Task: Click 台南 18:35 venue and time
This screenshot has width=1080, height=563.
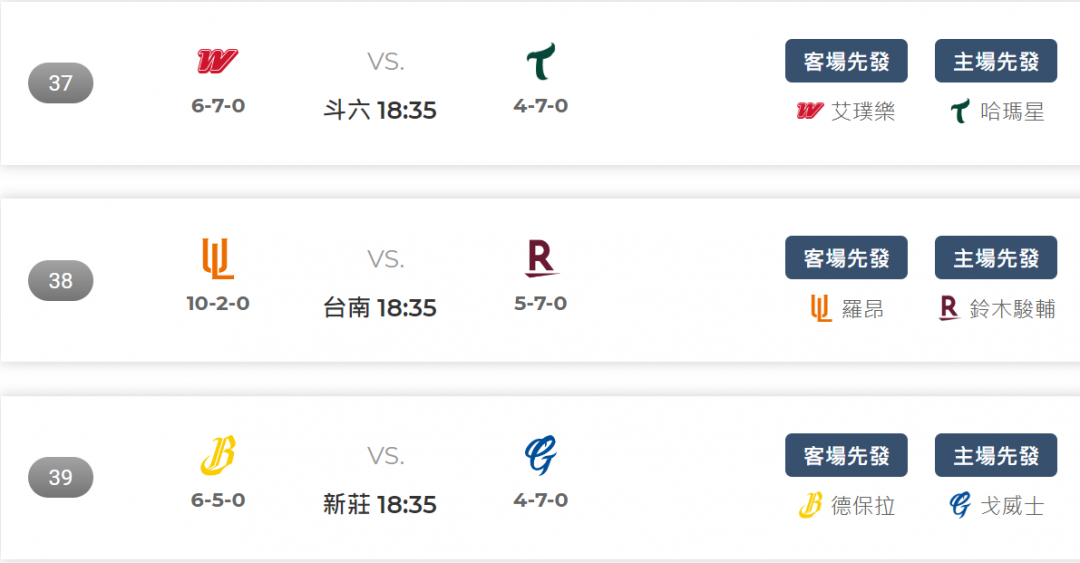Action: [380, 307]
